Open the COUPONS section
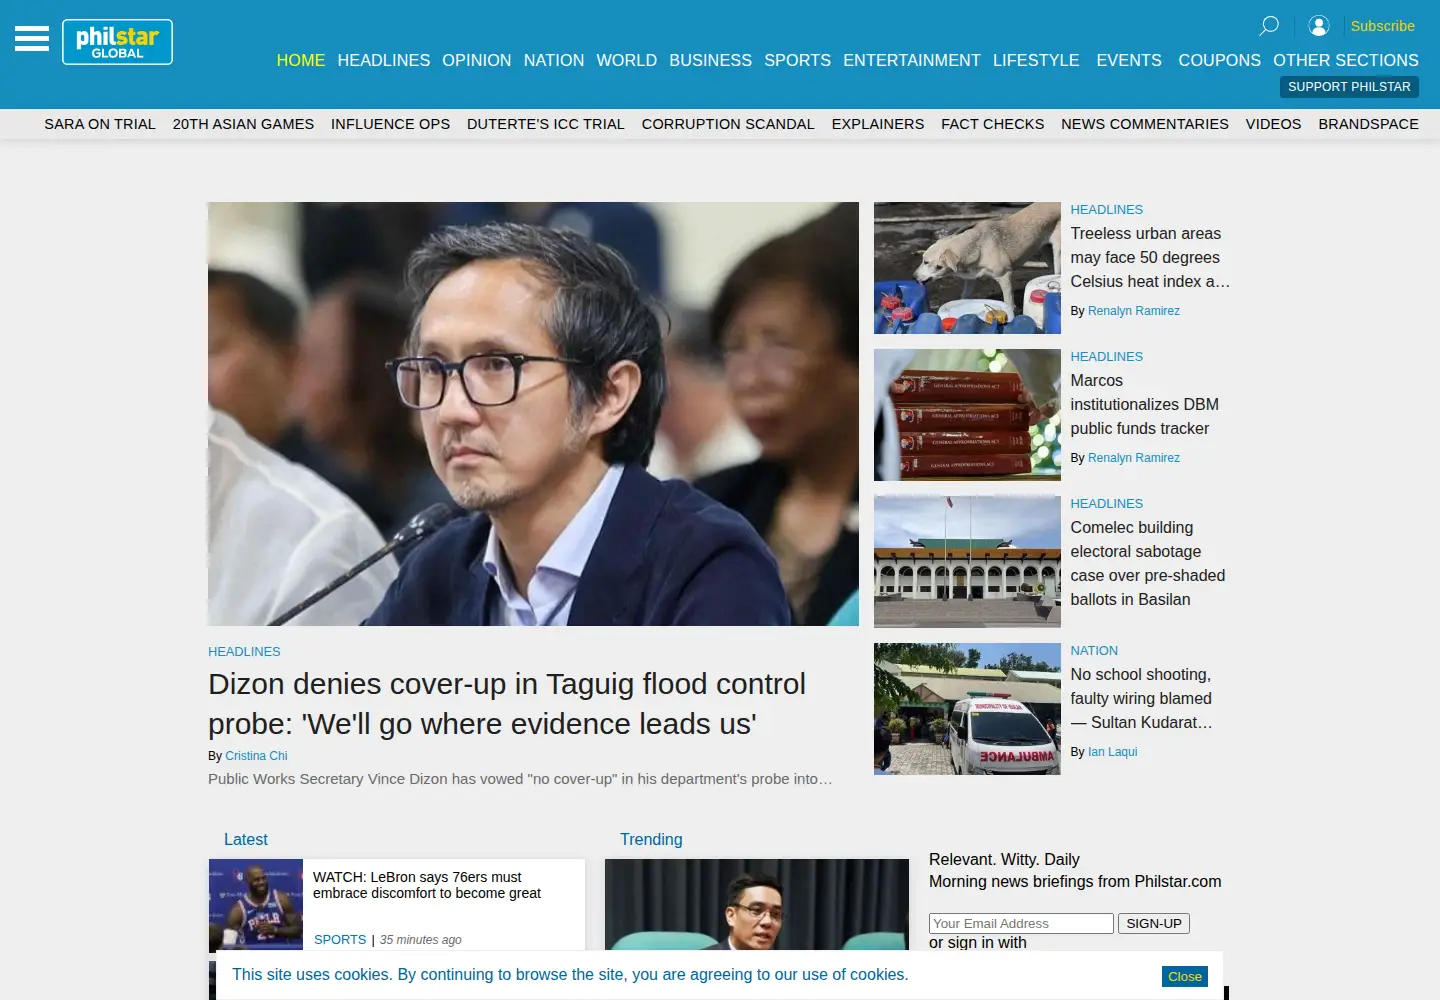The height and width of the screenshot is (1000, 1440). [x=1220, y=60]
